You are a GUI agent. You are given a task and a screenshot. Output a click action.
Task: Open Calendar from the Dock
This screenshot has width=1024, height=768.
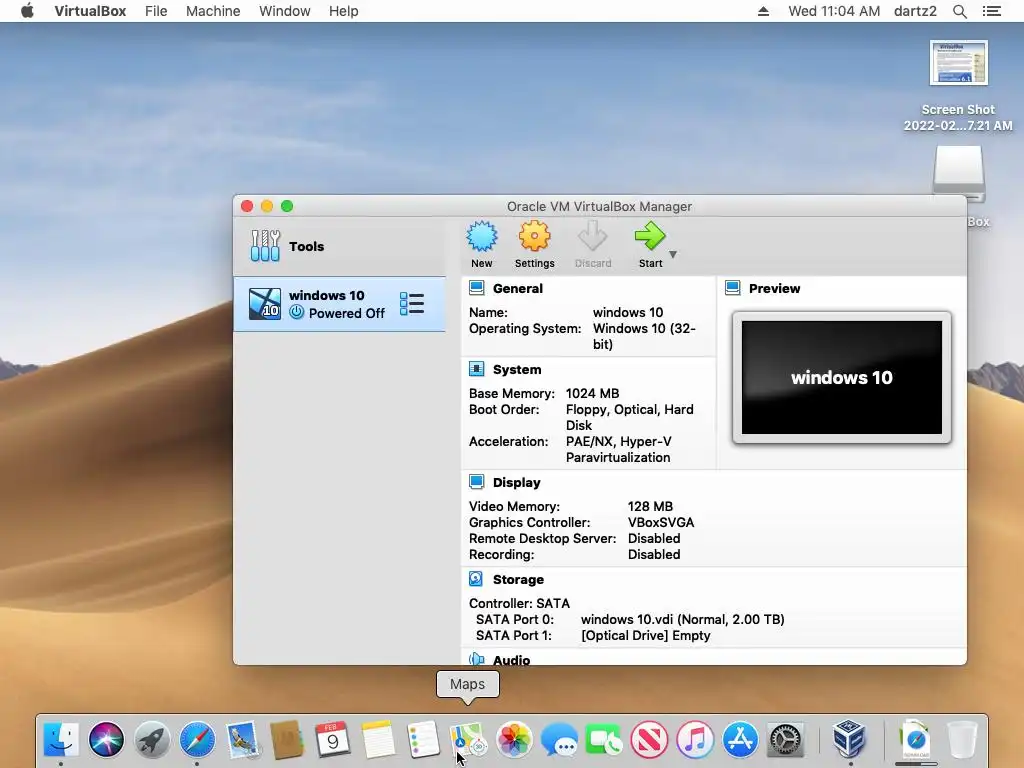click(332, 739)
